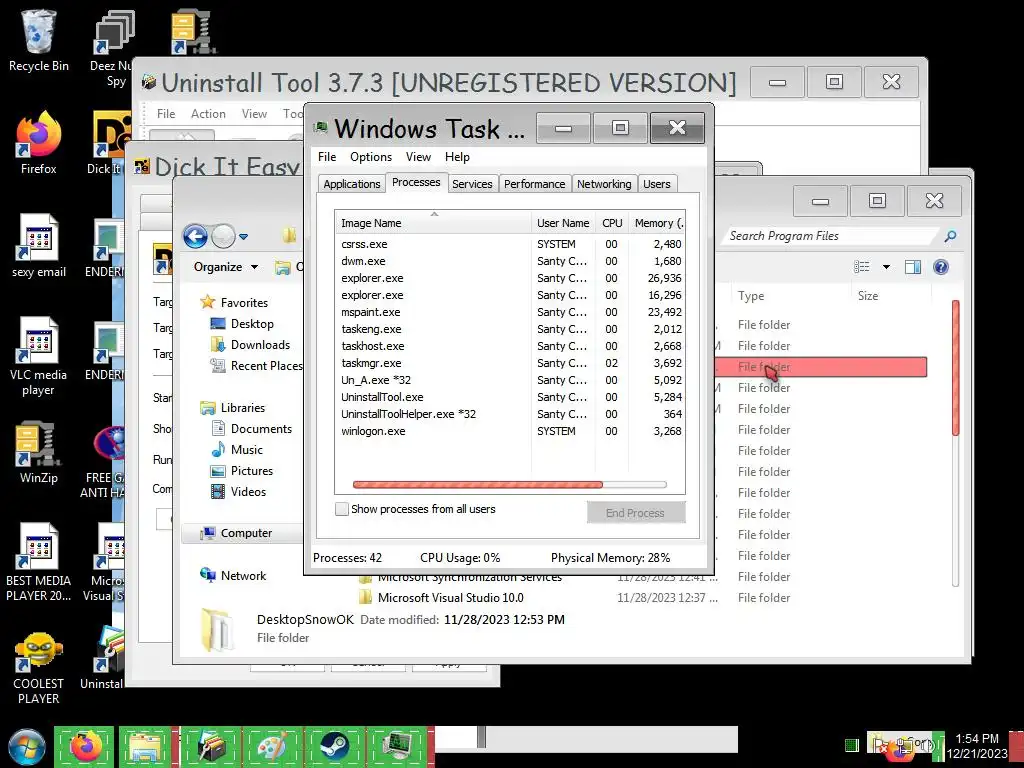Open Task Manager Options menu

[370, 157]
